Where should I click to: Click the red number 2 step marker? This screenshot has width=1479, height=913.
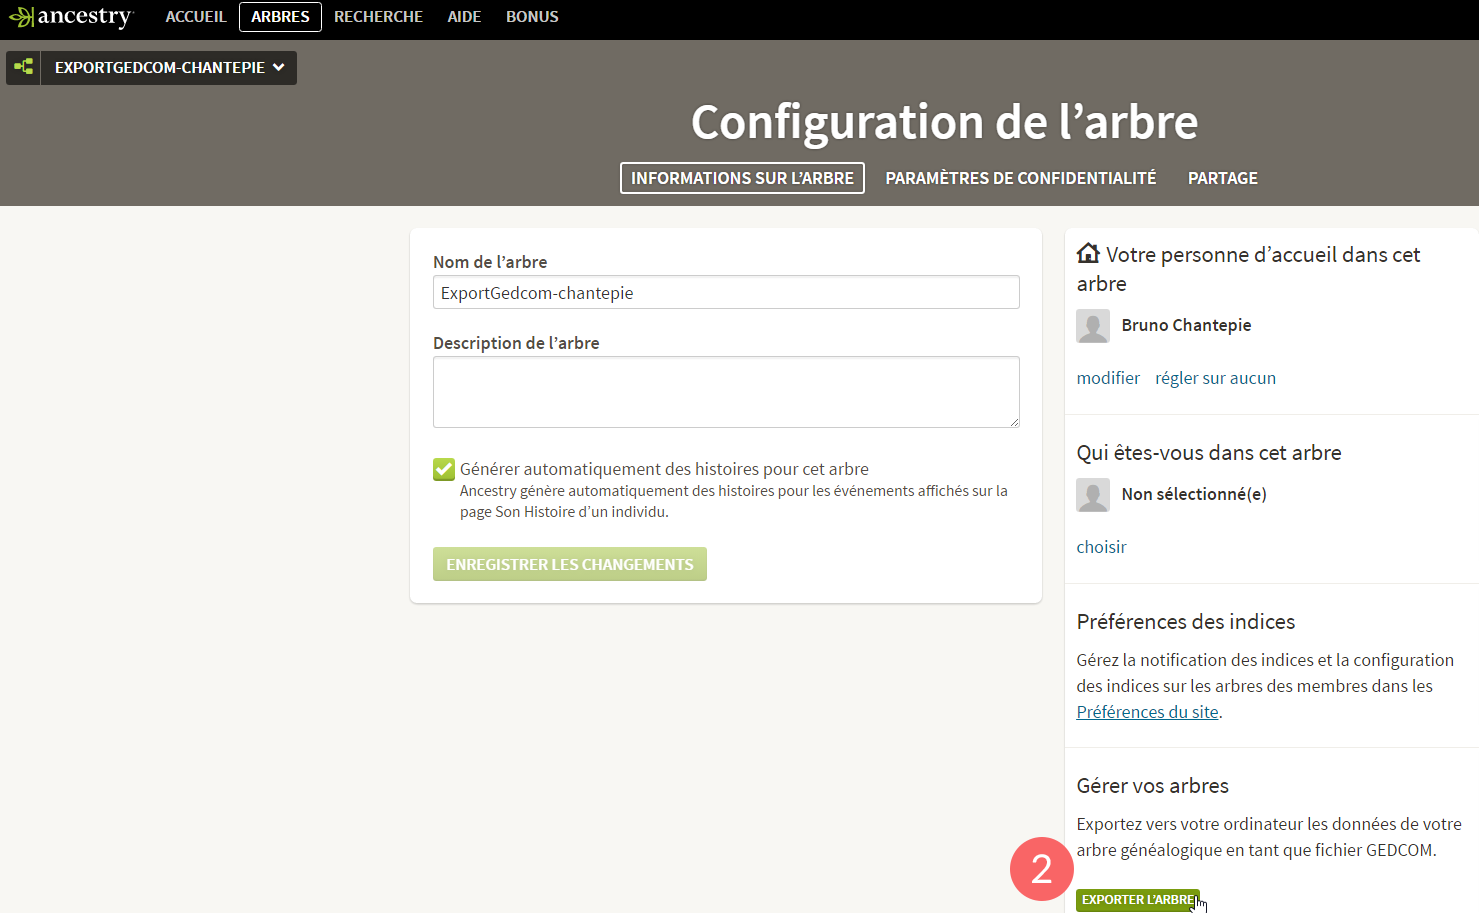click(x=1041, y=868)
